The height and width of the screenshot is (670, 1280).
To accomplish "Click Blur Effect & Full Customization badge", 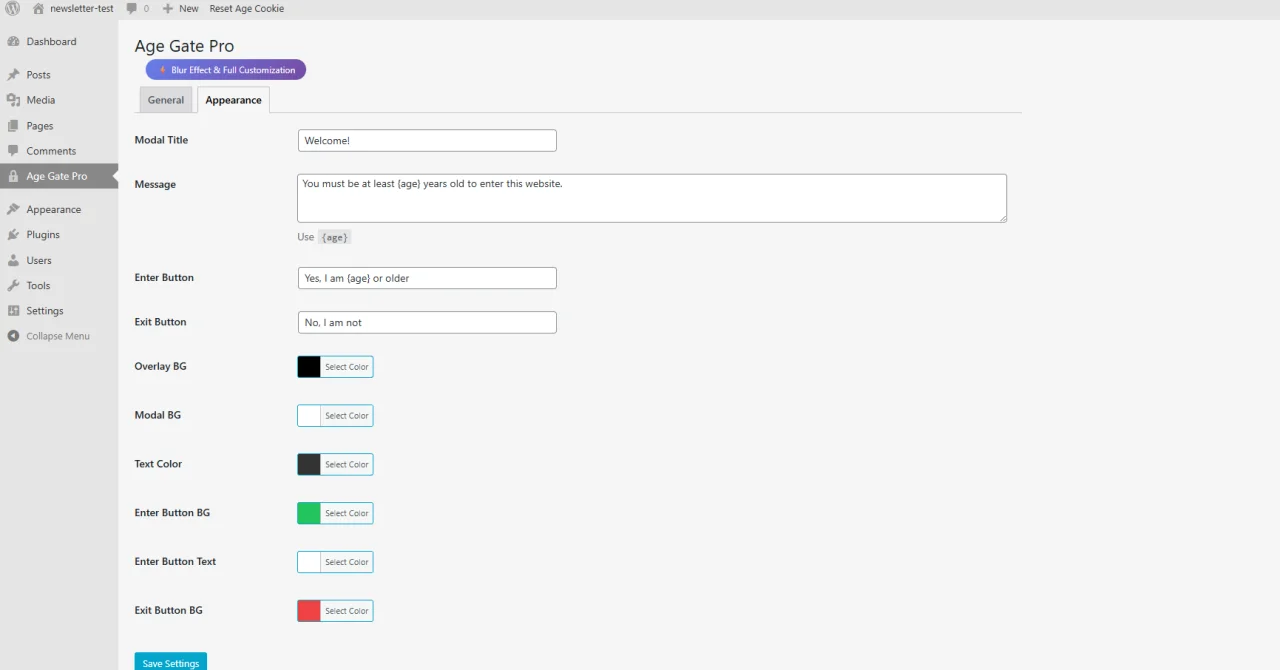I will pyautogui.click(x=226, y=70).
